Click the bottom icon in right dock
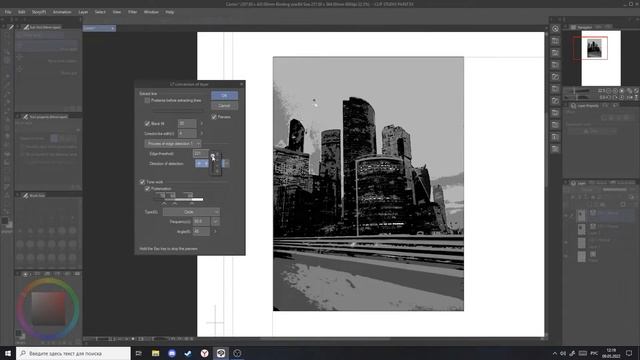 tap(556, 149)
